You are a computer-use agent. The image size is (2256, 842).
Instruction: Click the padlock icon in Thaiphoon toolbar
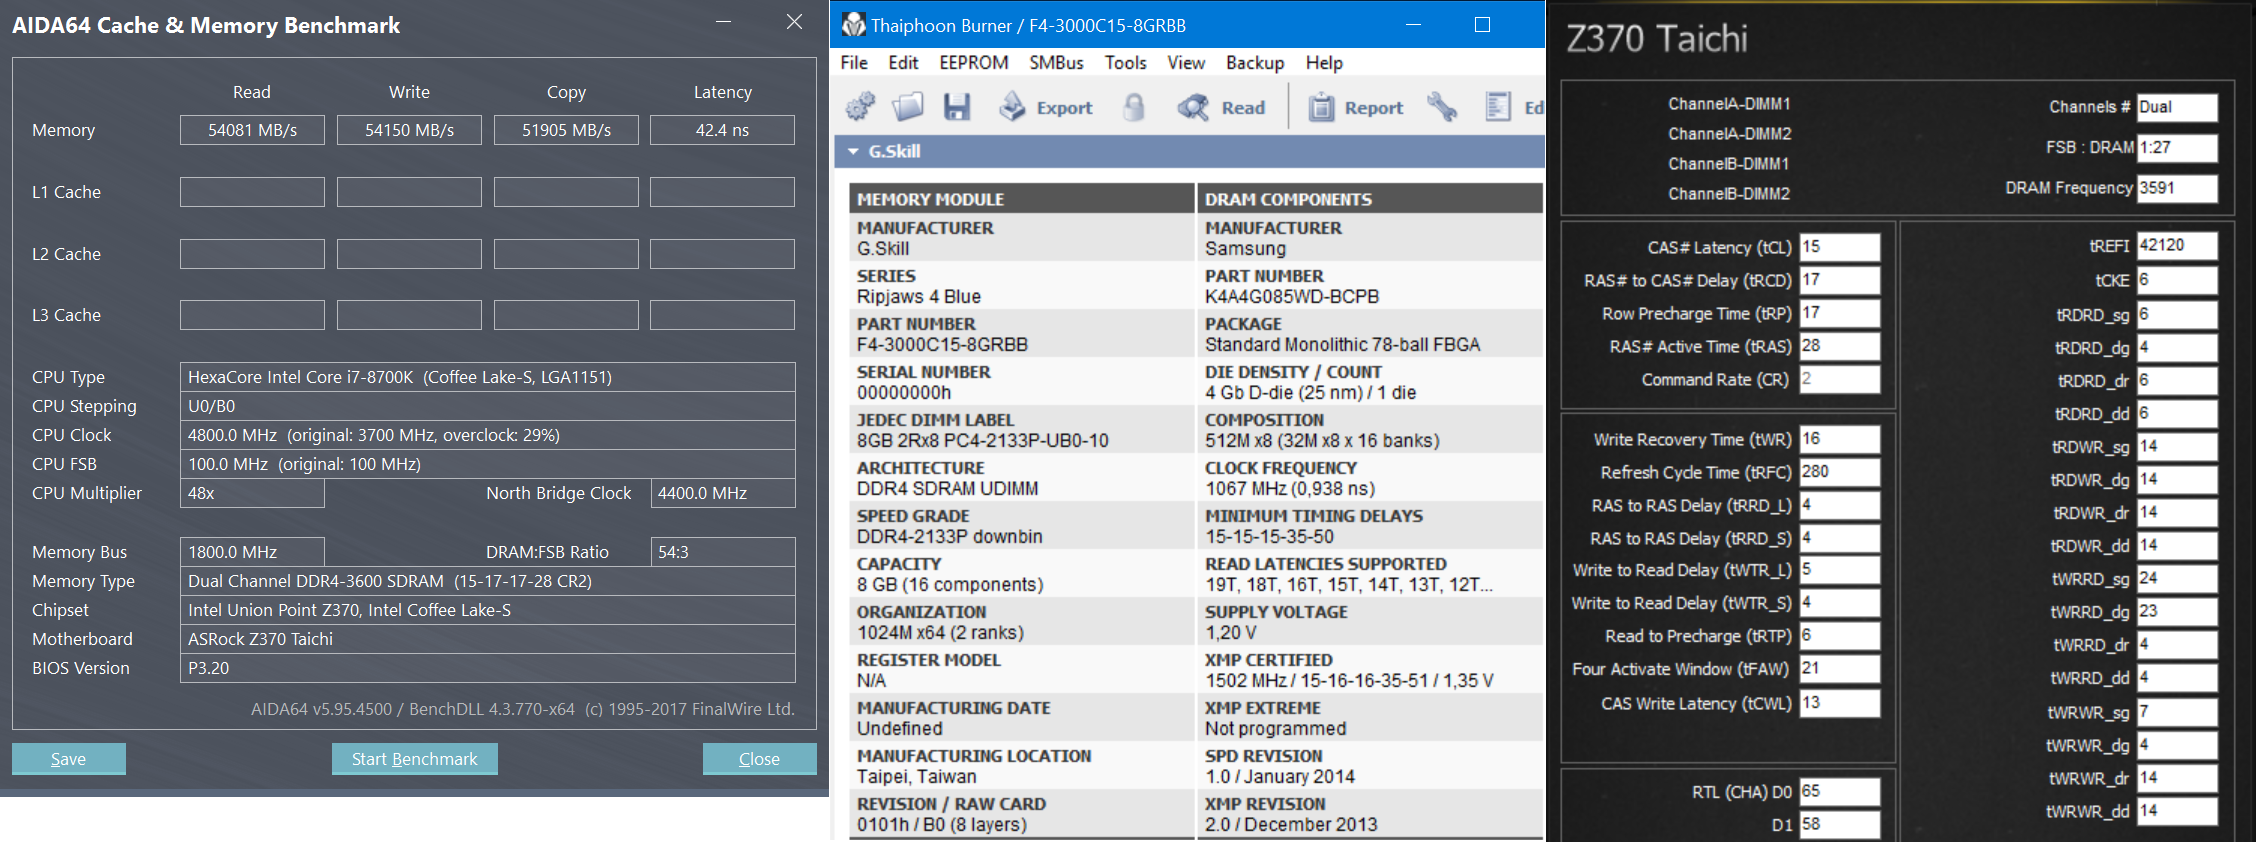[1133, 107]
